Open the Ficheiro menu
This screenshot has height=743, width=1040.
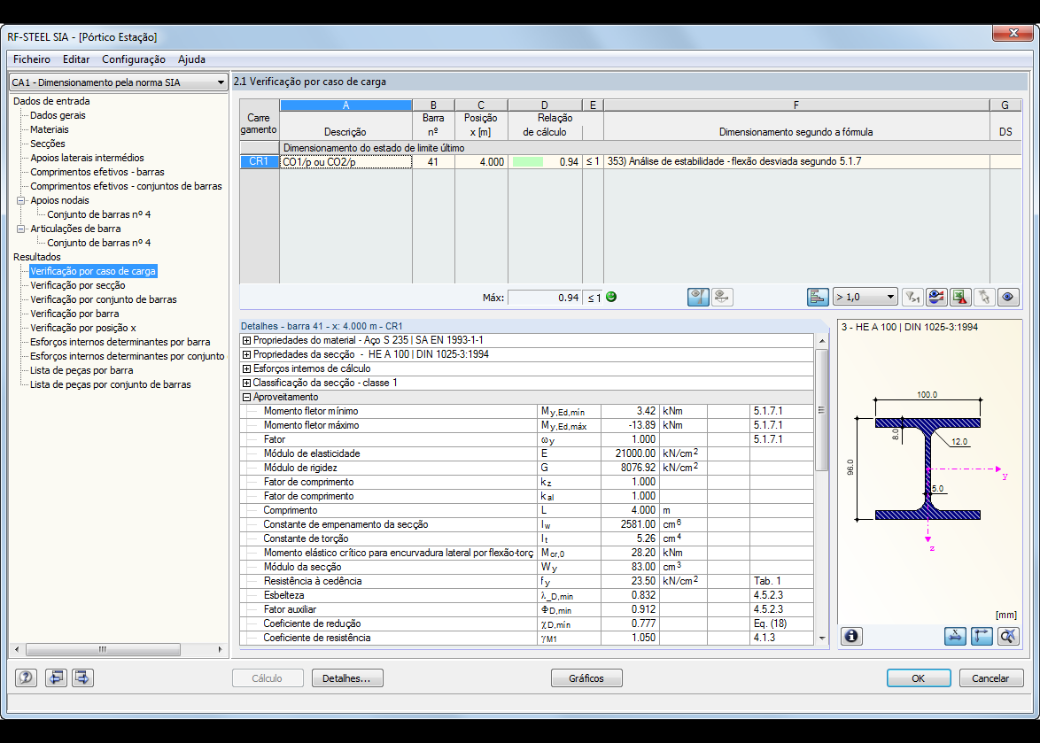(x=32, y=59)
